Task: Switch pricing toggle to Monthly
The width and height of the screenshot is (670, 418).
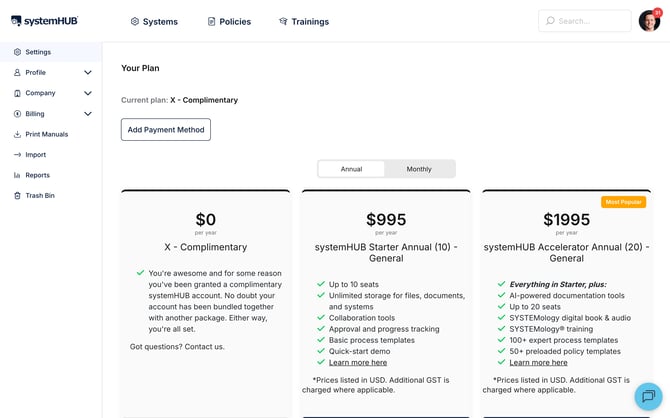Action: point(419,169)
